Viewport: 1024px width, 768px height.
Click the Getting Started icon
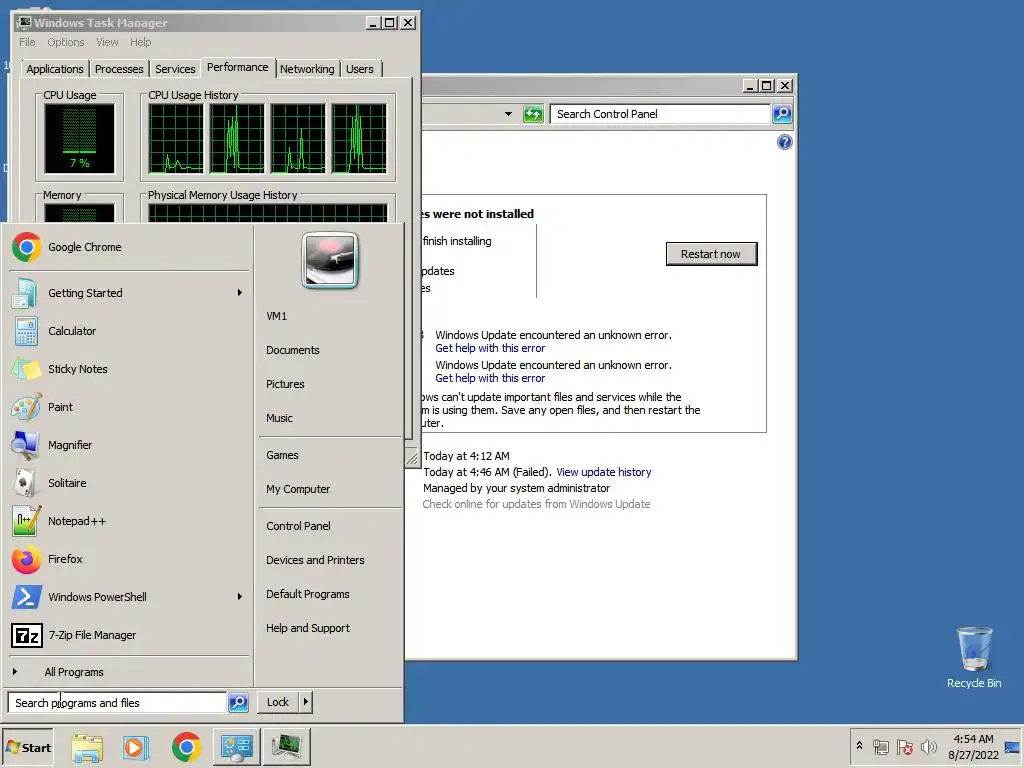tap(24, 293)
